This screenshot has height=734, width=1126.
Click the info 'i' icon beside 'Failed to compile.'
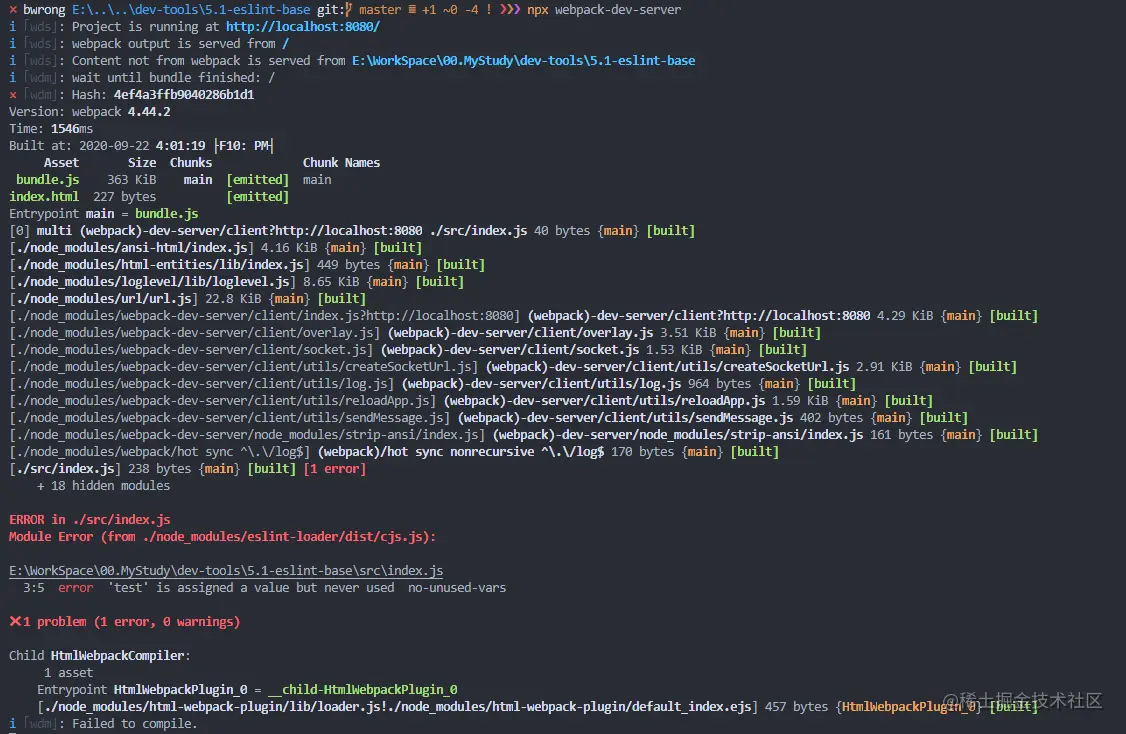12,723
